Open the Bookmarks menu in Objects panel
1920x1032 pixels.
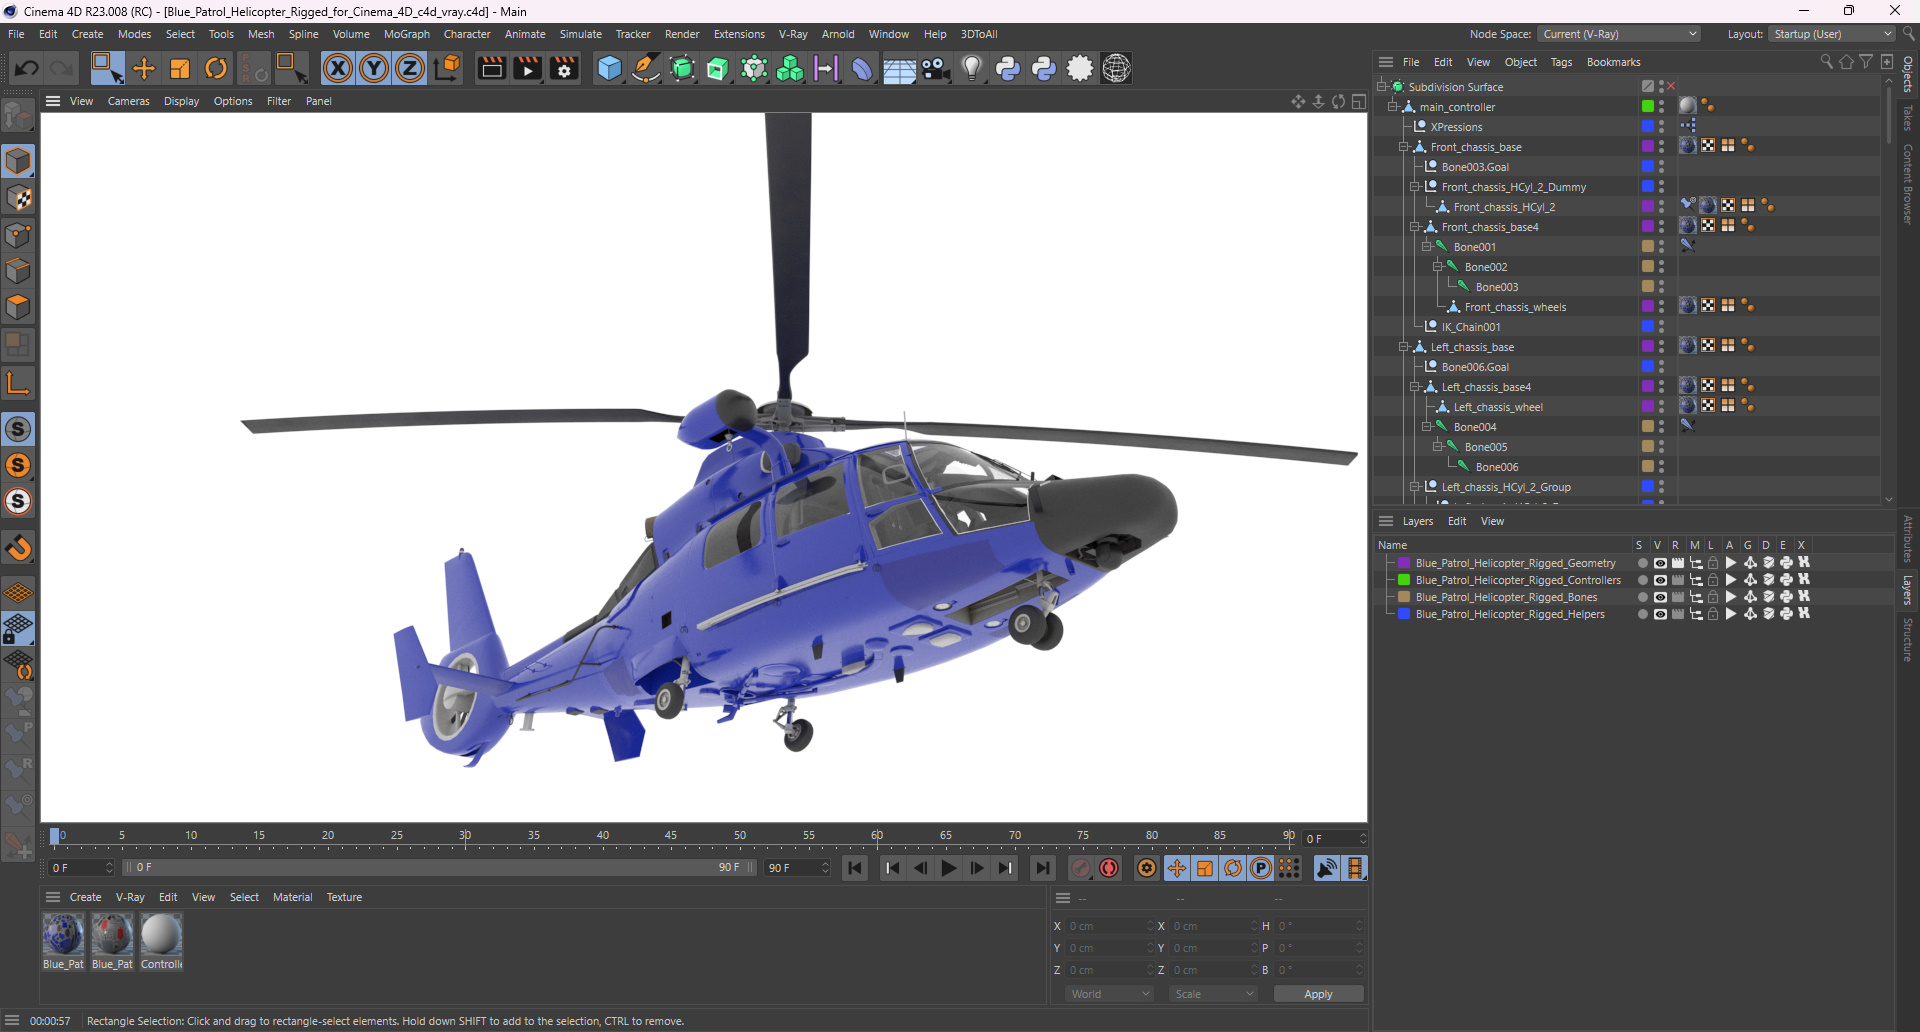point(1613,62)
